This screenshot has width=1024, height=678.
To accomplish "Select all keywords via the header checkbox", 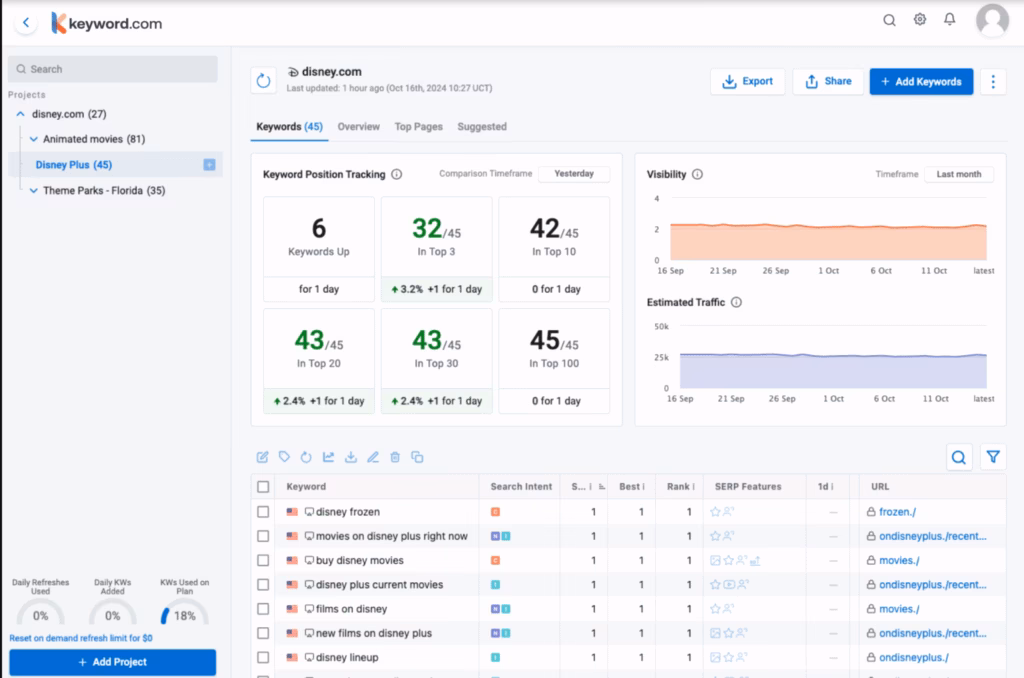I will click(x=263, y=487).
